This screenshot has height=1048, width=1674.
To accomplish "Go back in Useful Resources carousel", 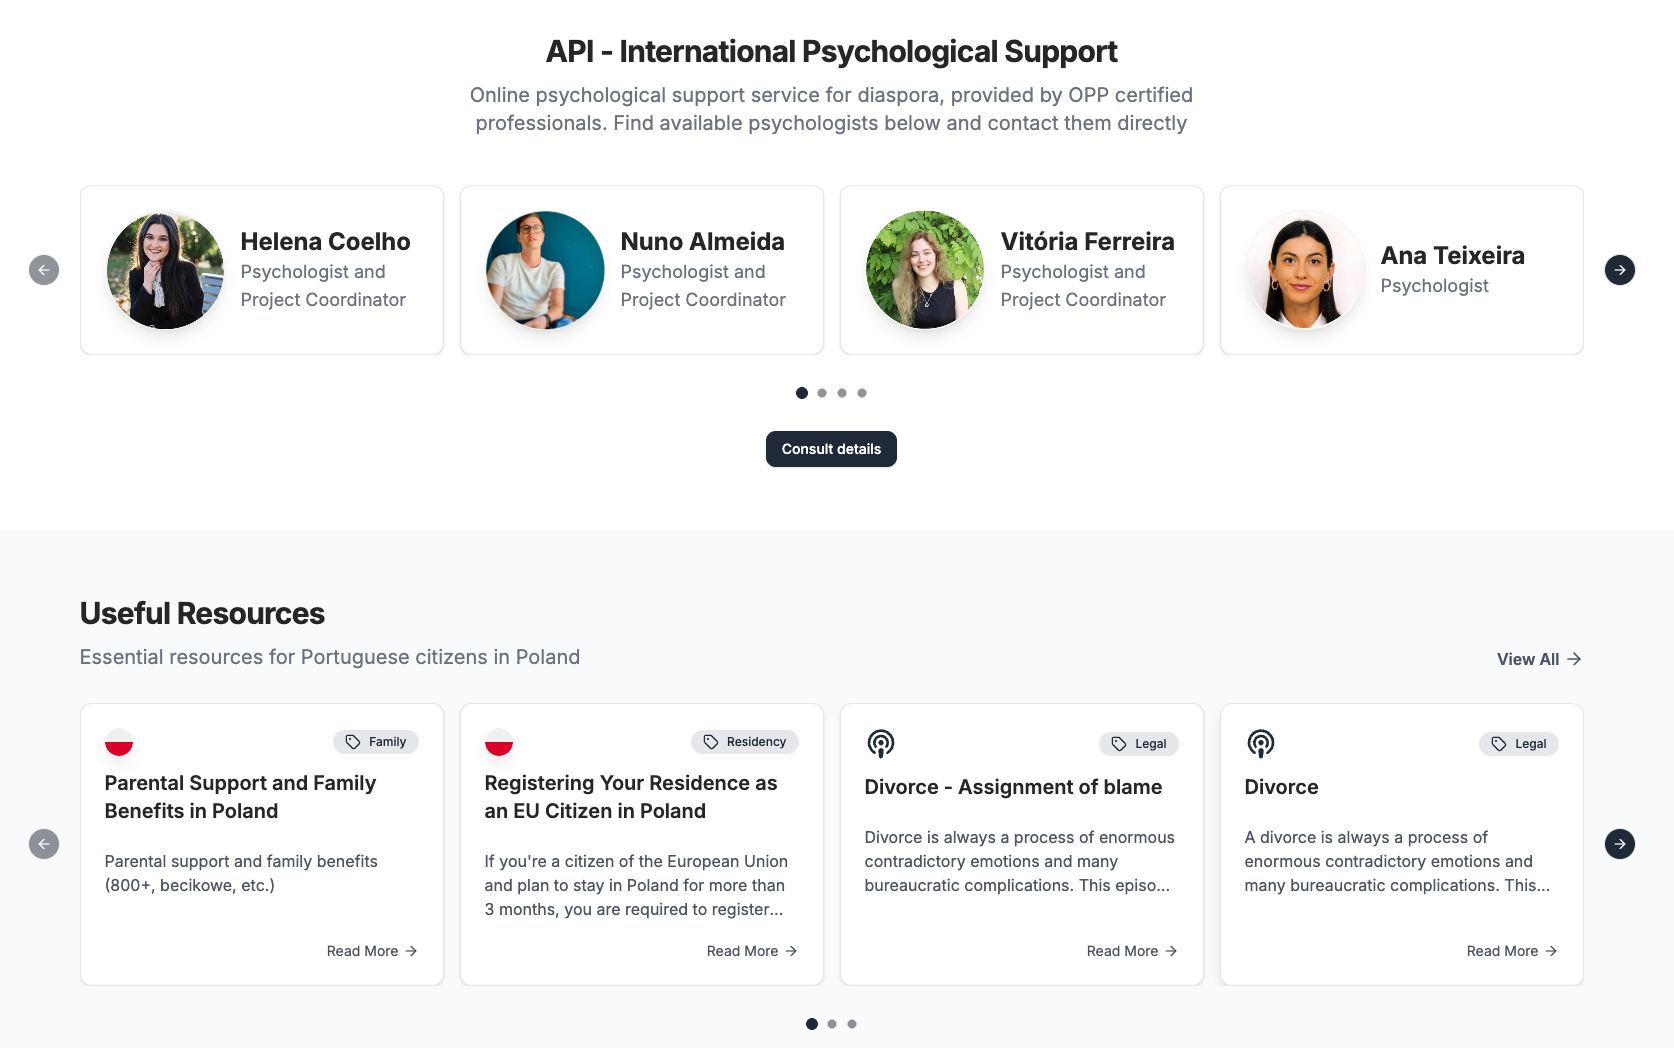I will pos(44,843).
